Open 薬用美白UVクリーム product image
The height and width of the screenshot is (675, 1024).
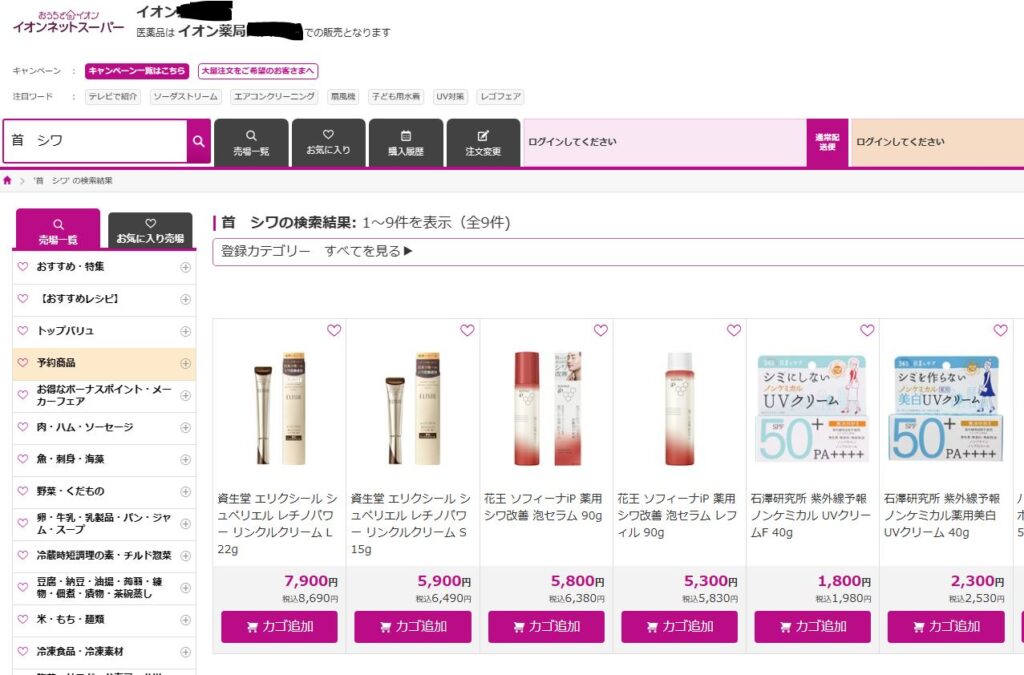click(946, 408)
